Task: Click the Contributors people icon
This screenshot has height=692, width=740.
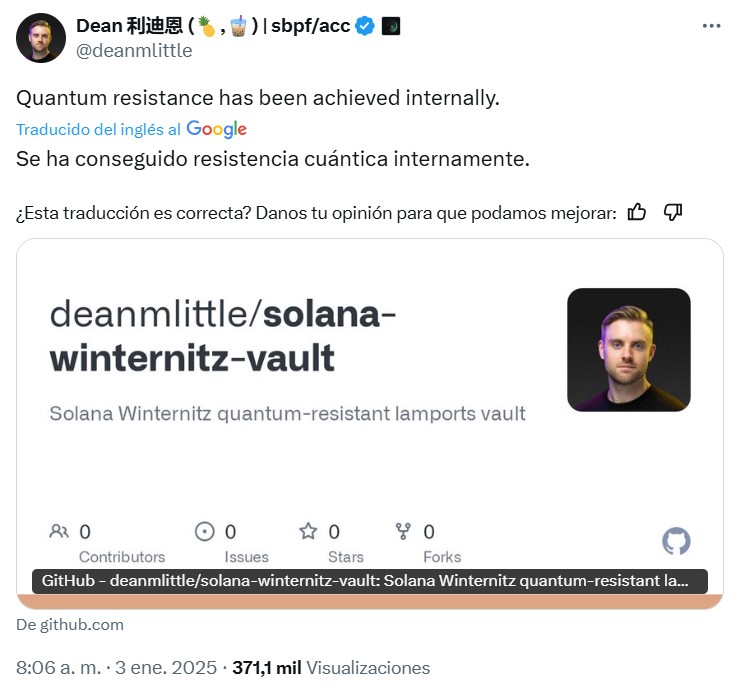Action: pyautogui.click(x=59, y=531)
